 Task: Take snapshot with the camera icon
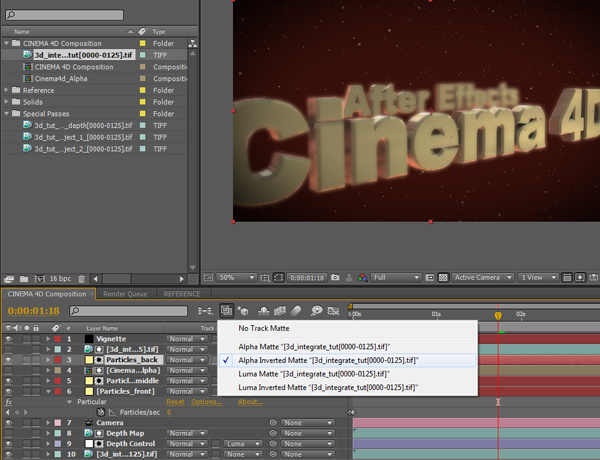(335, 277)
